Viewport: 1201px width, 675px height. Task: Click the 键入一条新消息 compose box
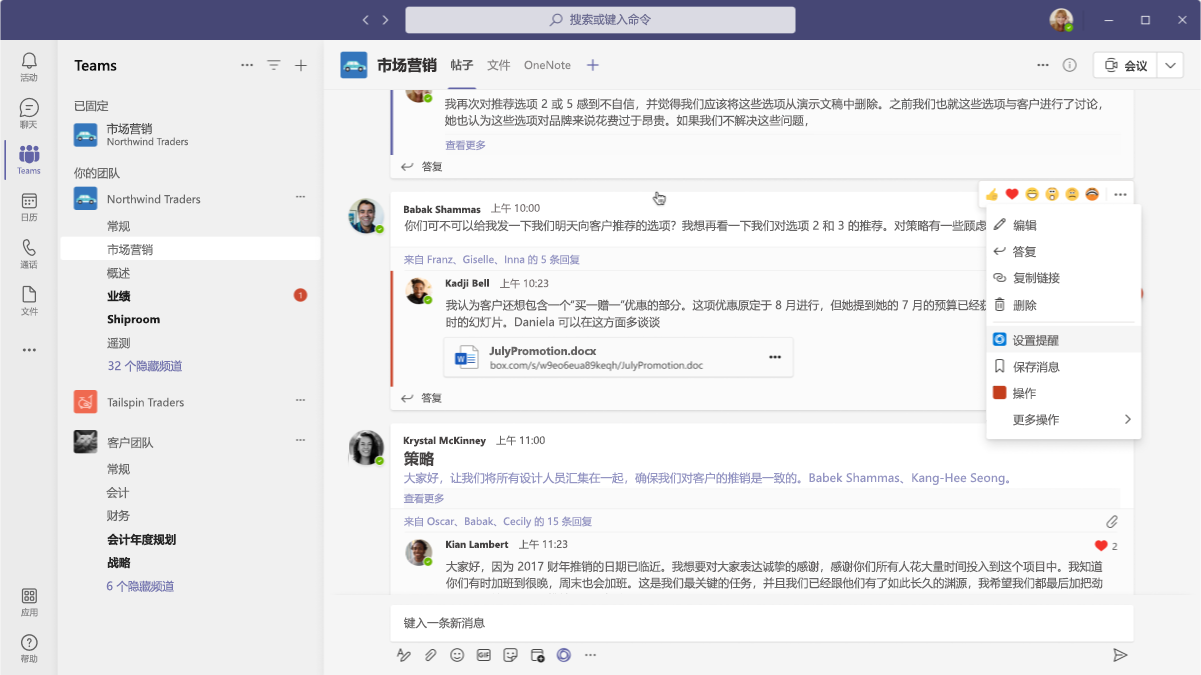pos(760,623)
